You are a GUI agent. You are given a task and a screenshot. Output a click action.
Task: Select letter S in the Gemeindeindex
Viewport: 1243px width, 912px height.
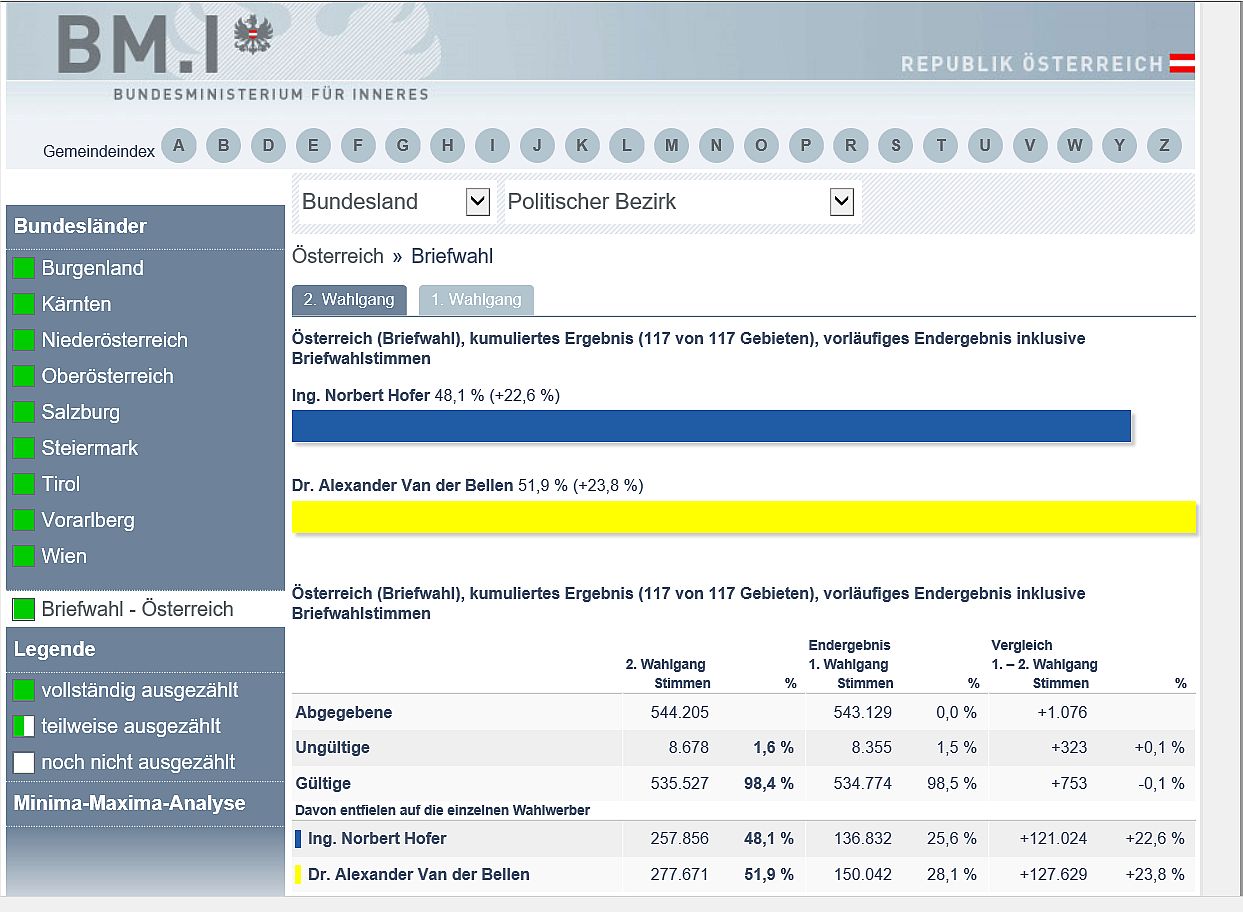tap(895, 146)
